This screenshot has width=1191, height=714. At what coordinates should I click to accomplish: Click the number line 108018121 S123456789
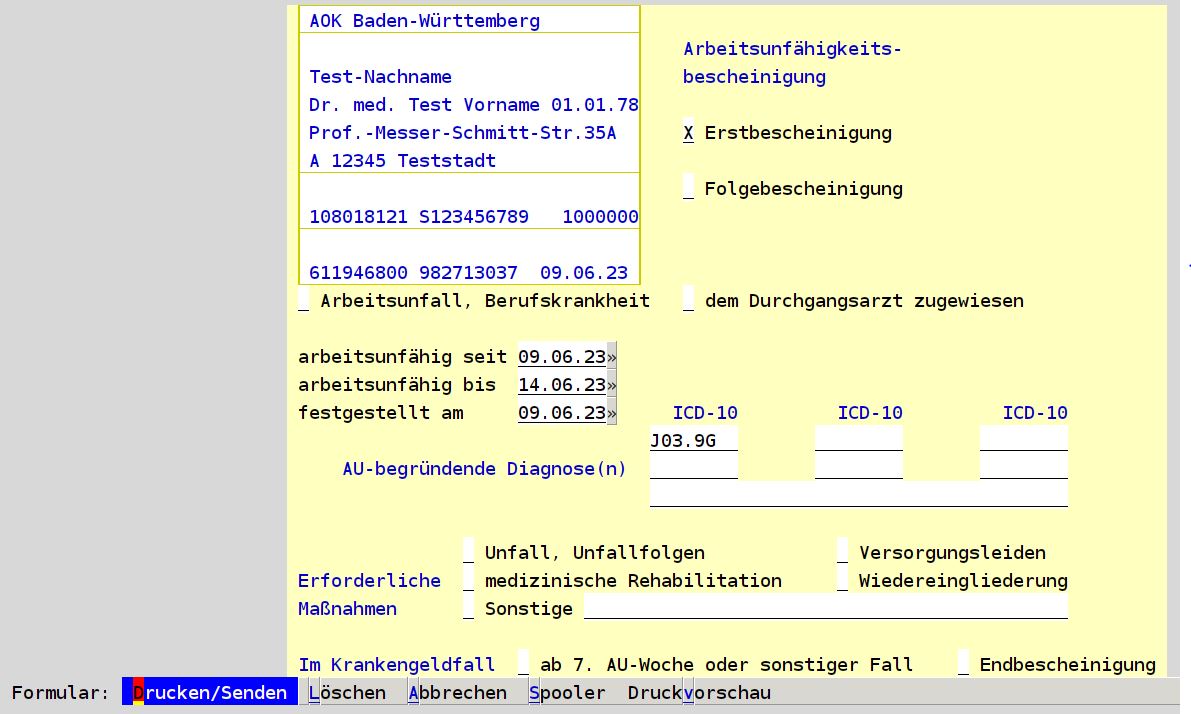[x=474, y=216]
